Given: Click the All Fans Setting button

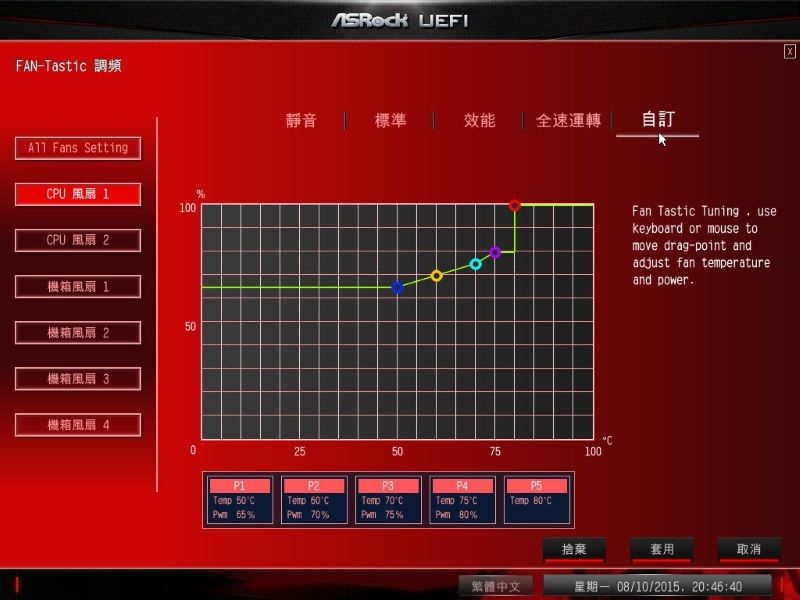Looking at the screenshot, I should (x=78, y=148).
